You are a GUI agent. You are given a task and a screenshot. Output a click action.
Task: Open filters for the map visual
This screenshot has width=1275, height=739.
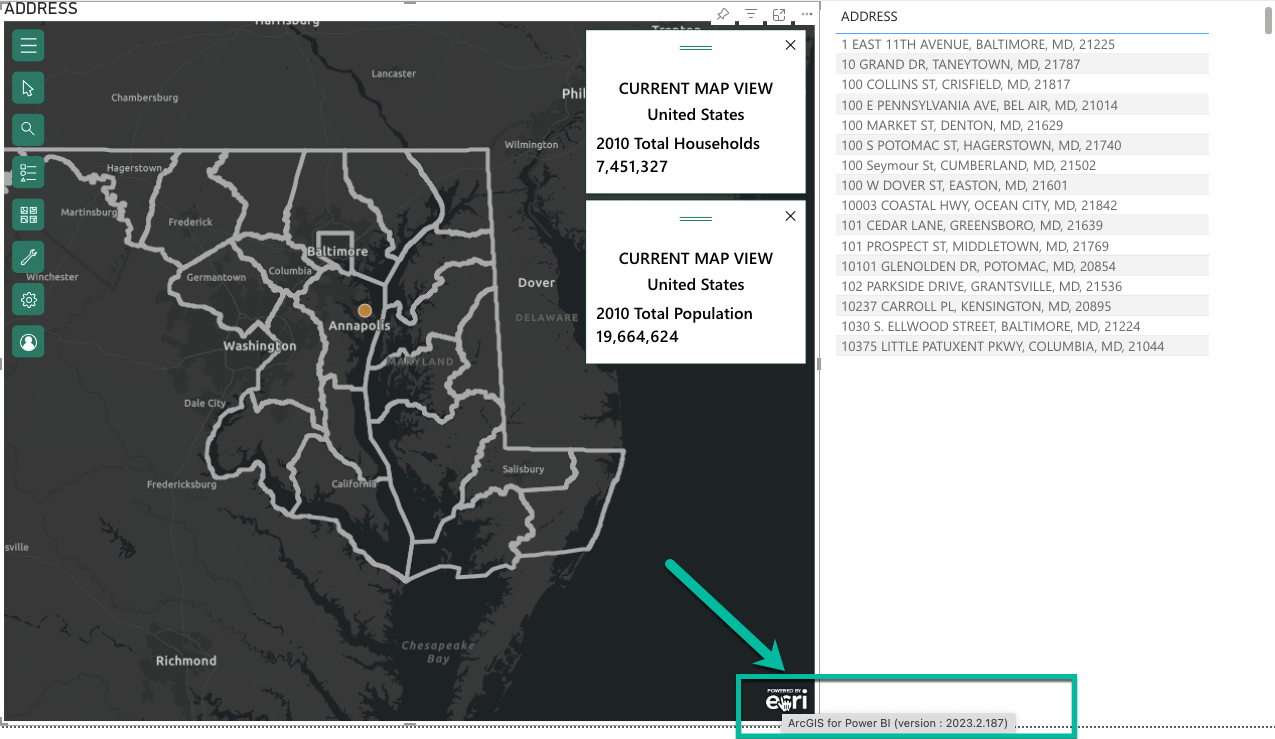750,14
